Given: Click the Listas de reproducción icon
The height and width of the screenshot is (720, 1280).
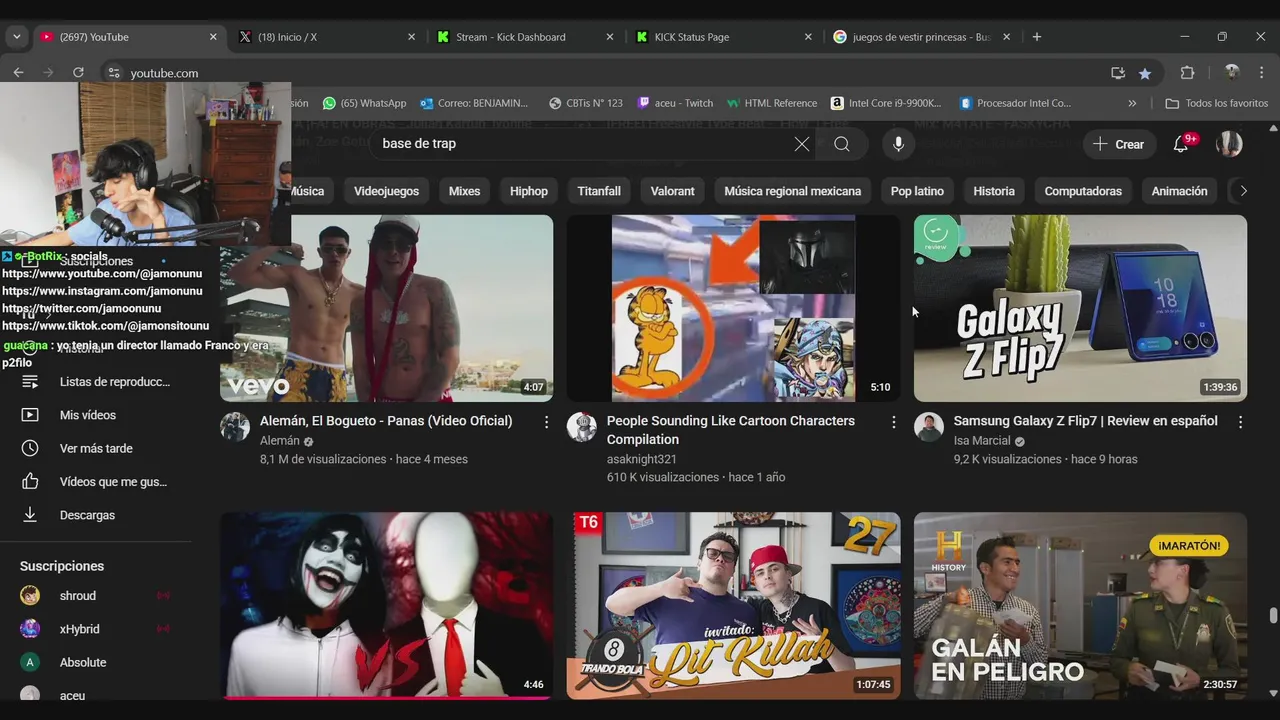Looking at the screenshot, I should click(30, 382).
